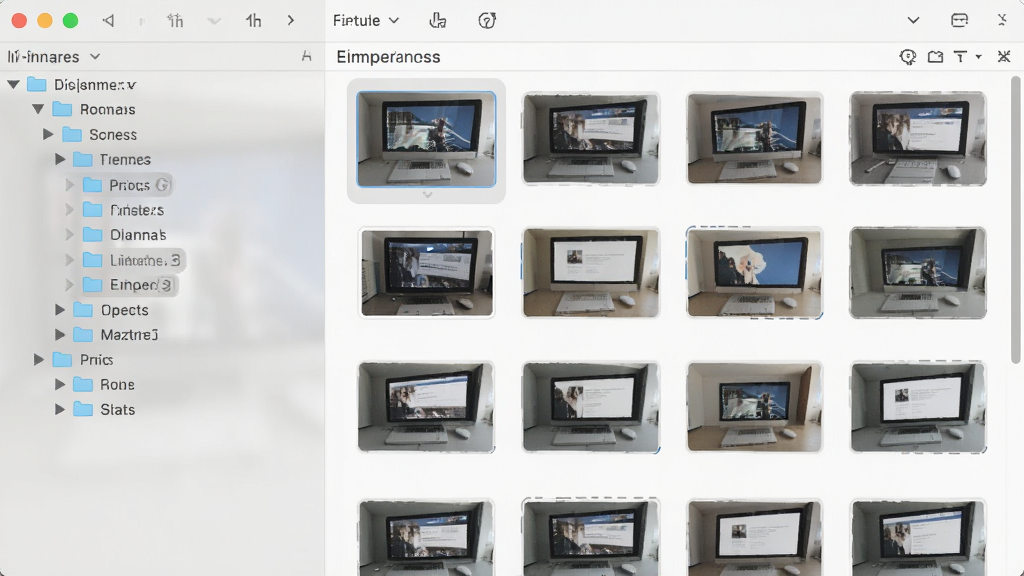
Task: Select the "Liinatne" folder row
Action: coord(133,260)
